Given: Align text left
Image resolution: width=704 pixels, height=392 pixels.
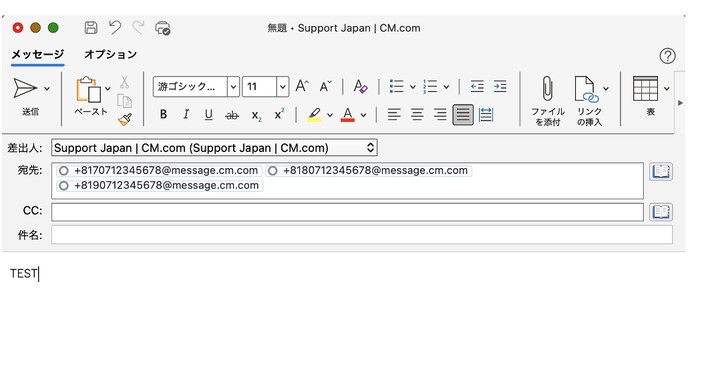Looking at the screenshot, I should (394, 115).
